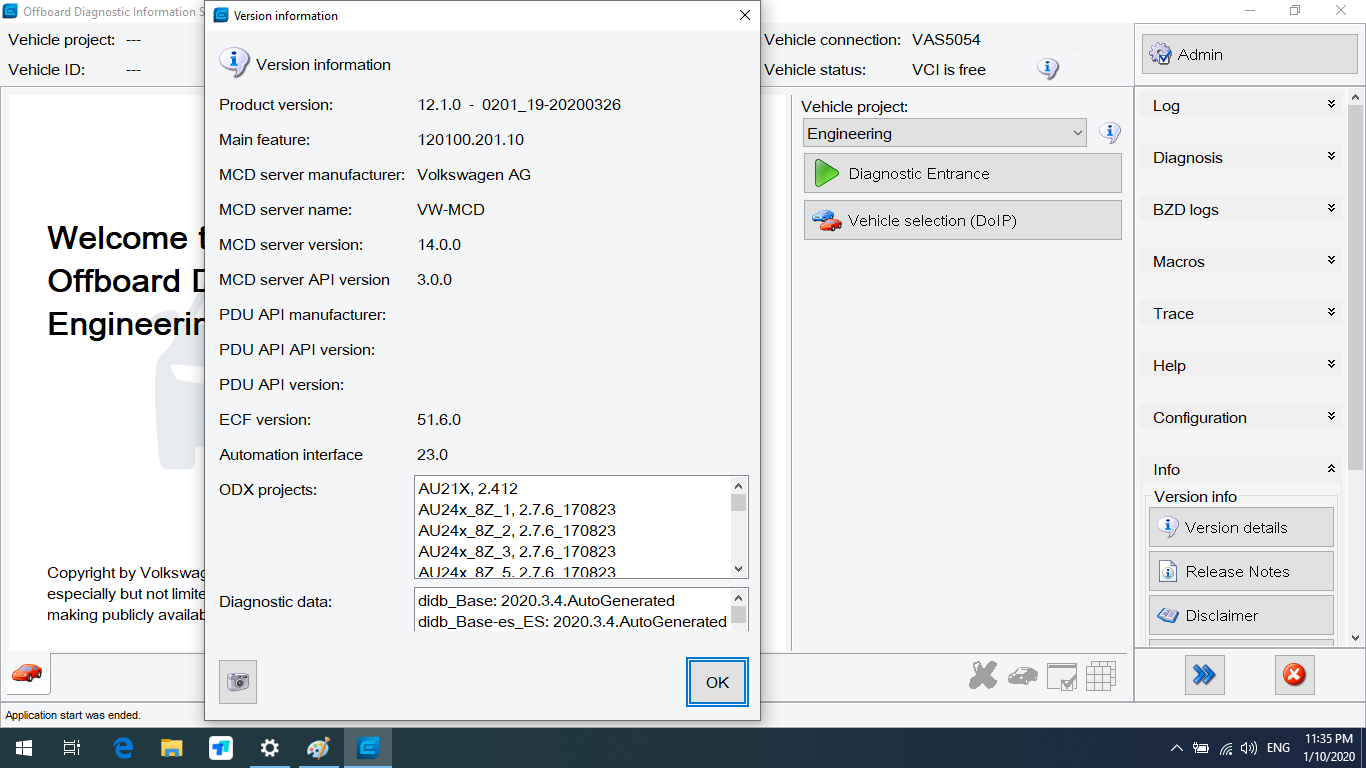
Task: Click the ENG language indicator
Action: tap(1278, 748)
